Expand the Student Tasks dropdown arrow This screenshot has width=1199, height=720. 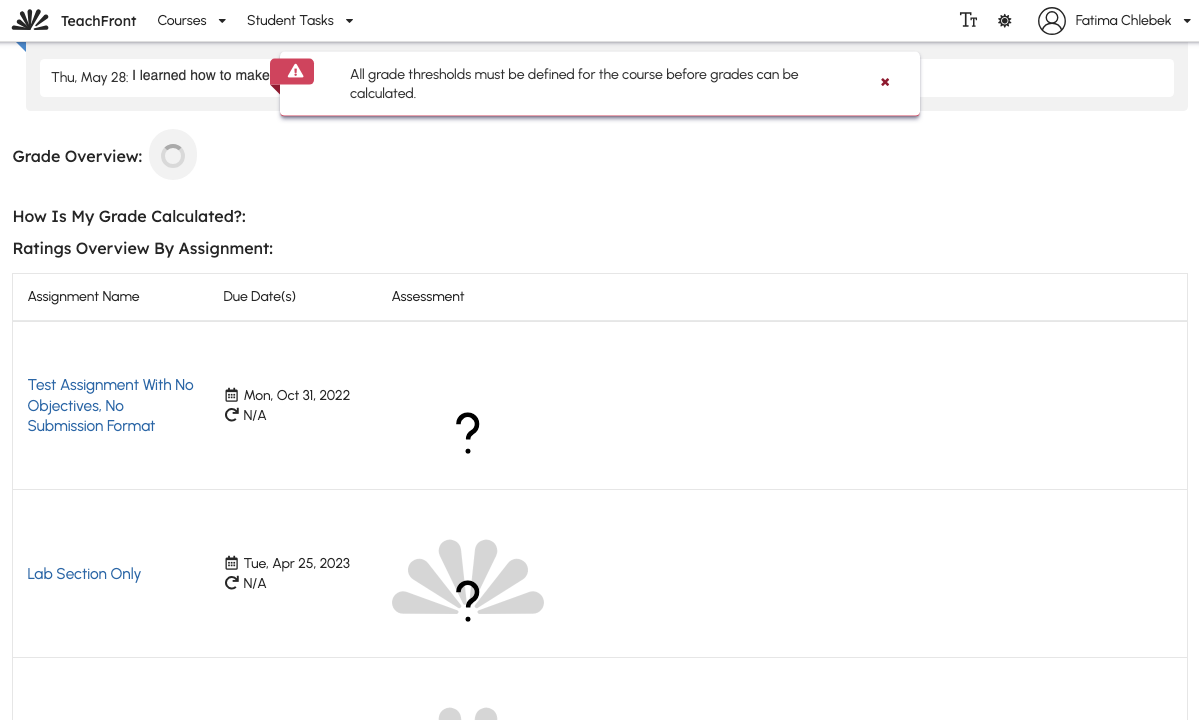pyautogui.click(x=349, y=21)
